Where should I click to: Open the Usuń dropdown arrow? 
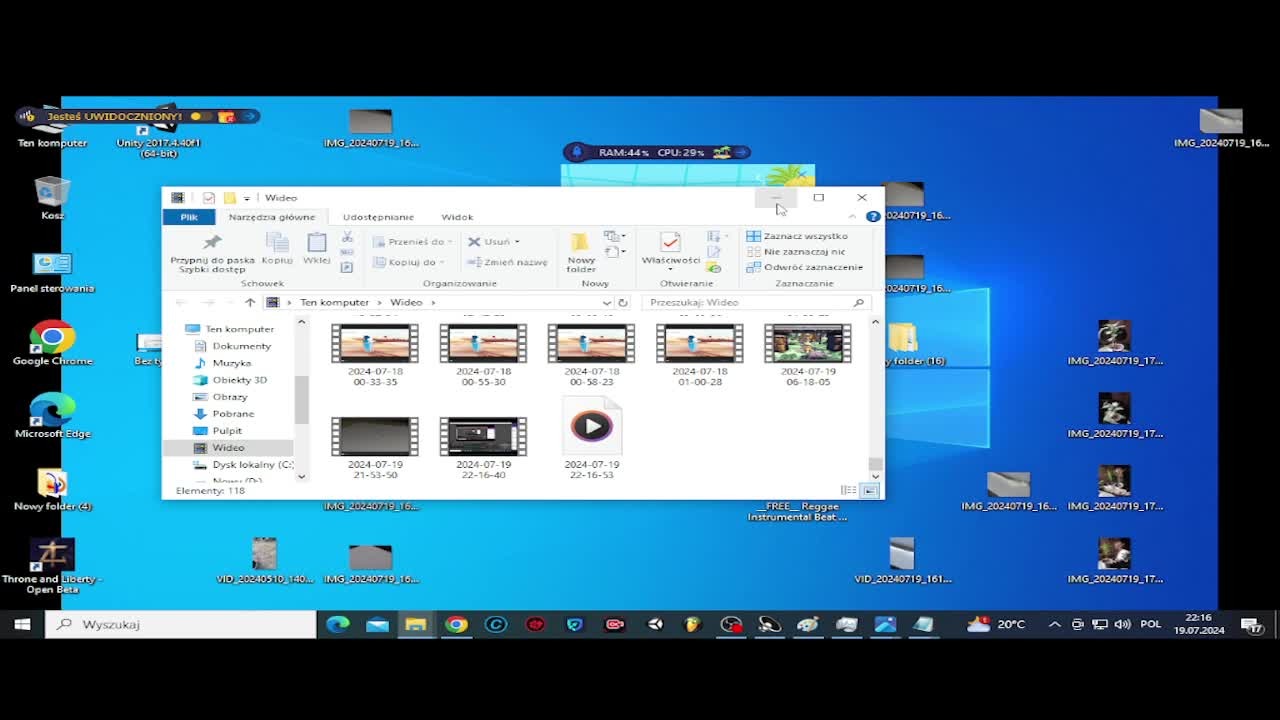point(517,242)
